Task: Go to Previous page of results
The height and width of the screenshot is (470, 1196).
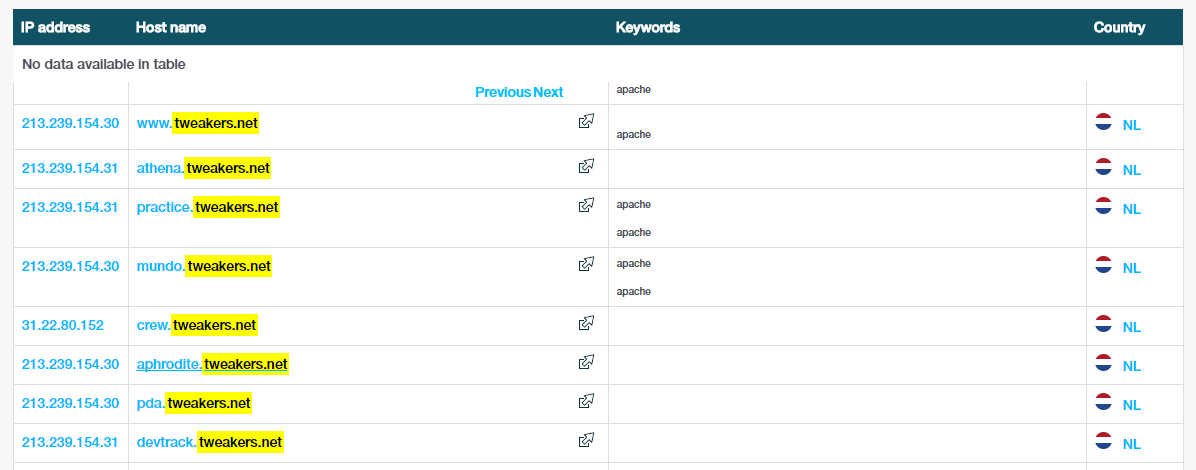Action: 503,92
